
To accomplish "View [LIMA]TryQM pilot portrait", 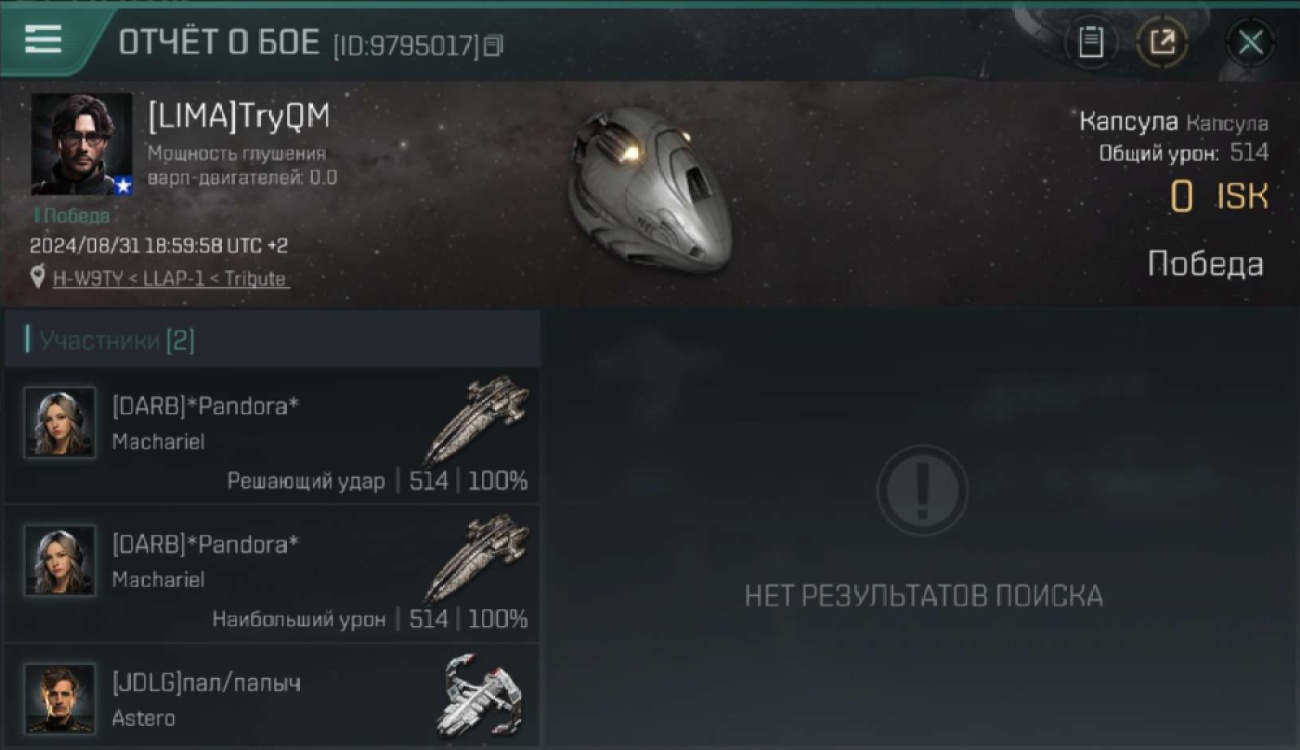I will click(x=81, y=144).
